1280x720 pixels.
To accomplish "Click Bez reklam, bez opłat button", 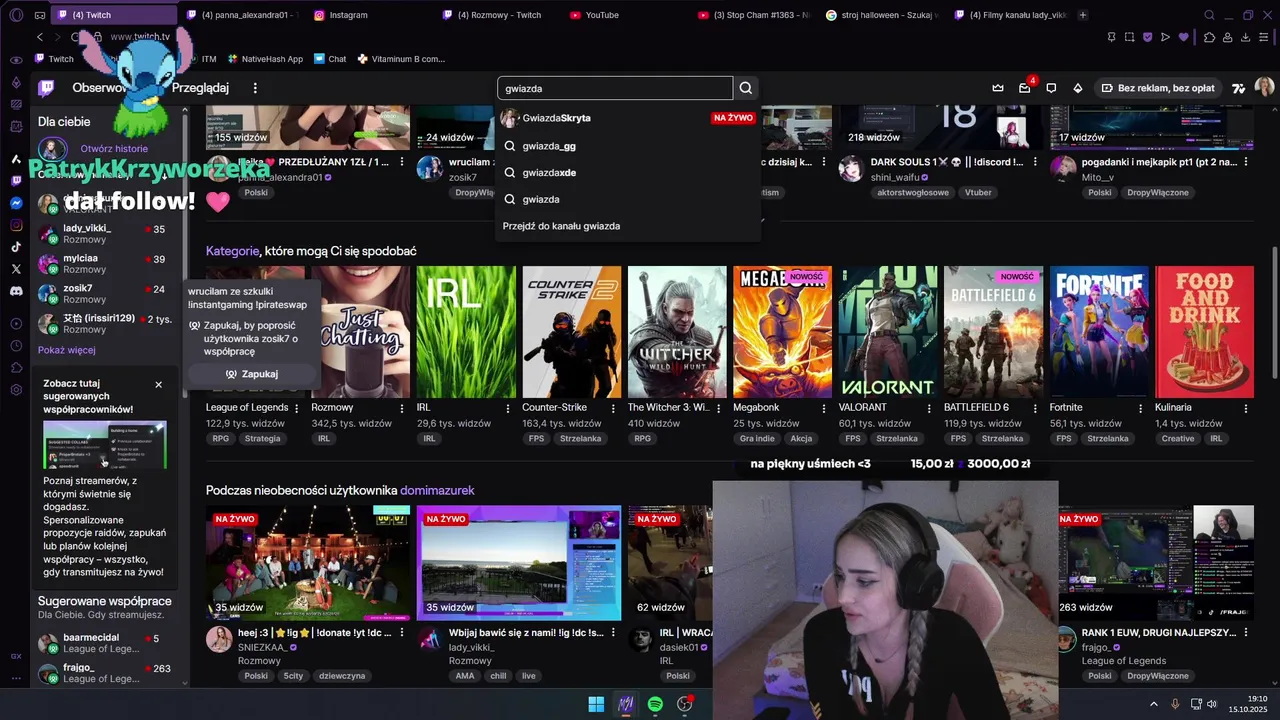I will point(1158,88).
